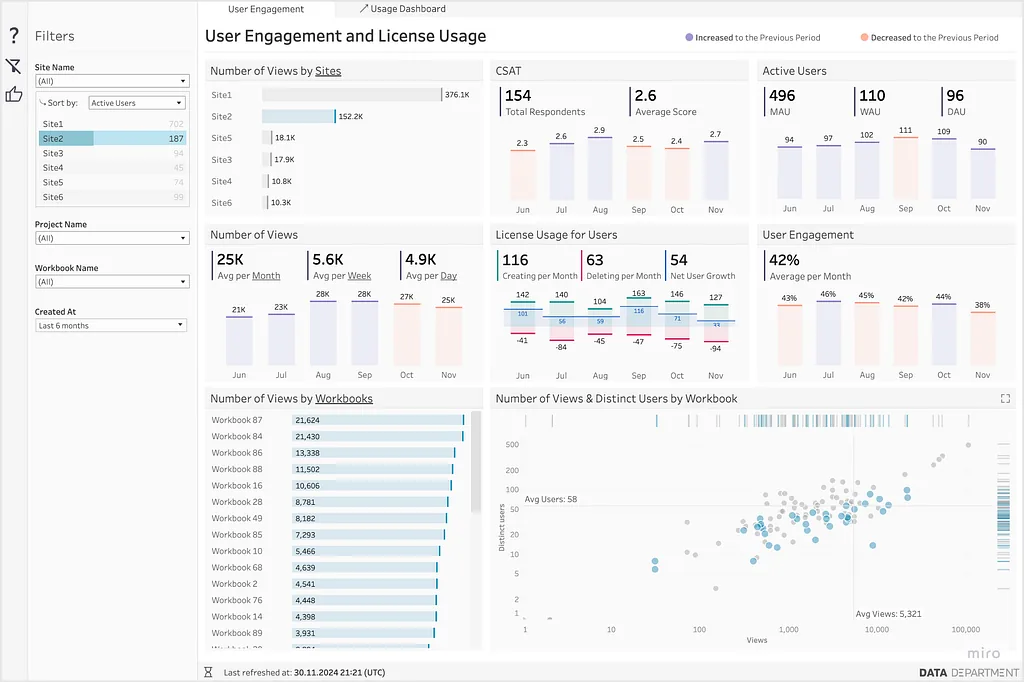Click the 96 DAU value
This screenshot has width=1024, height=682.
[955, 95]
